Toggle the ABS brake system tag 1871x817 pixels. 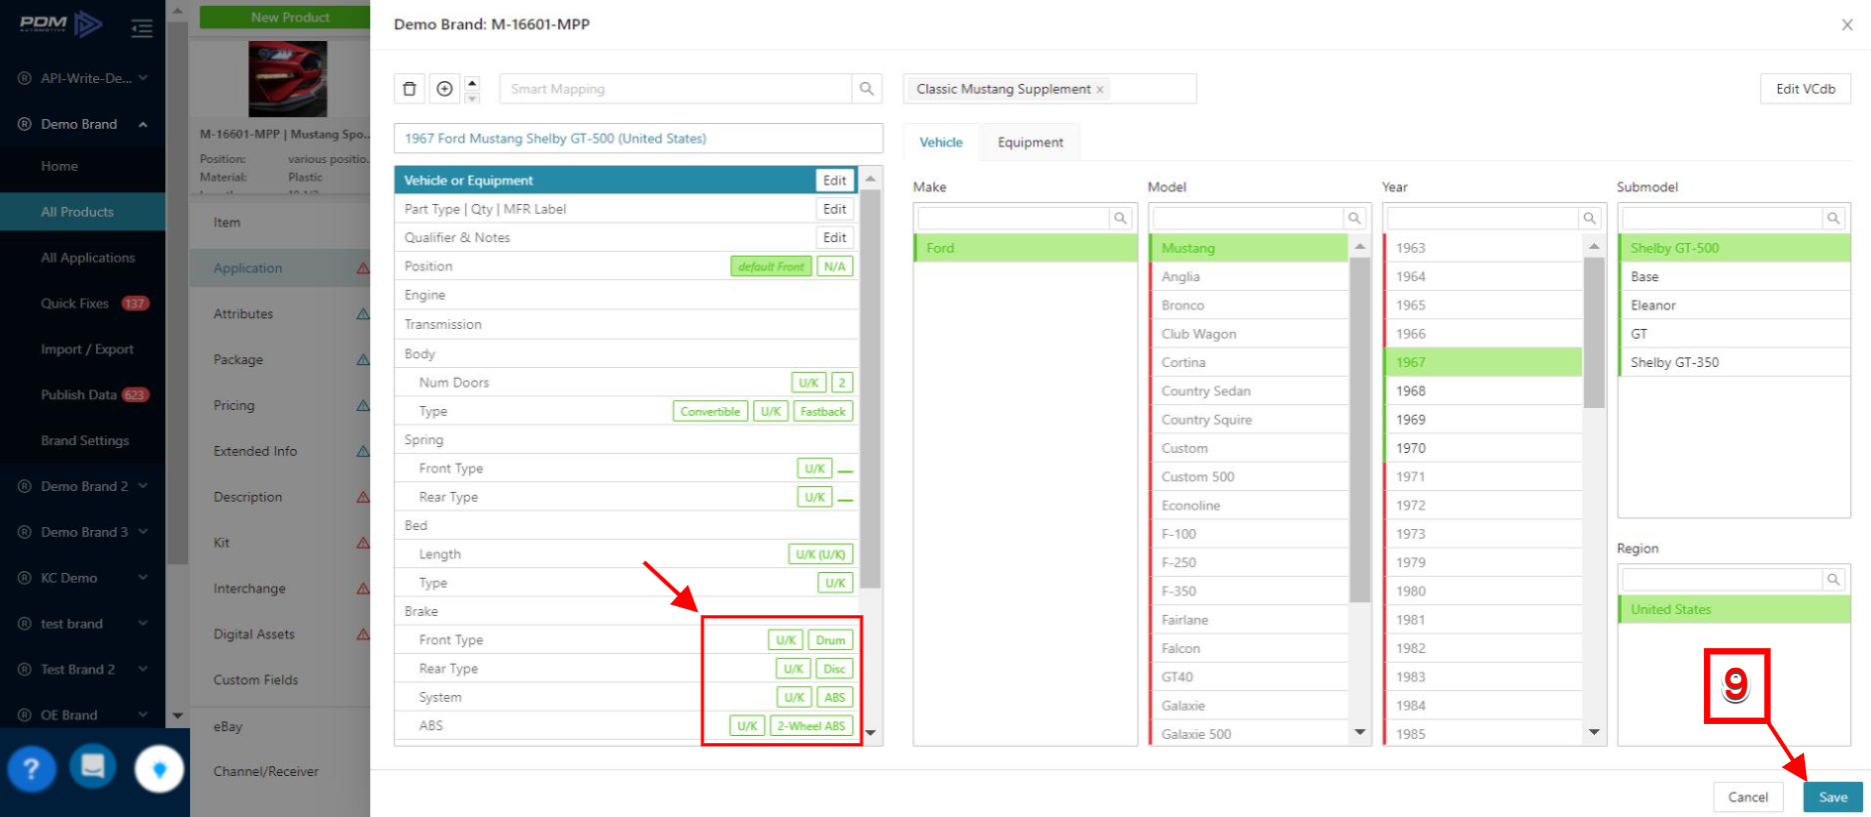pyautogui.click(x=835, y=698)
